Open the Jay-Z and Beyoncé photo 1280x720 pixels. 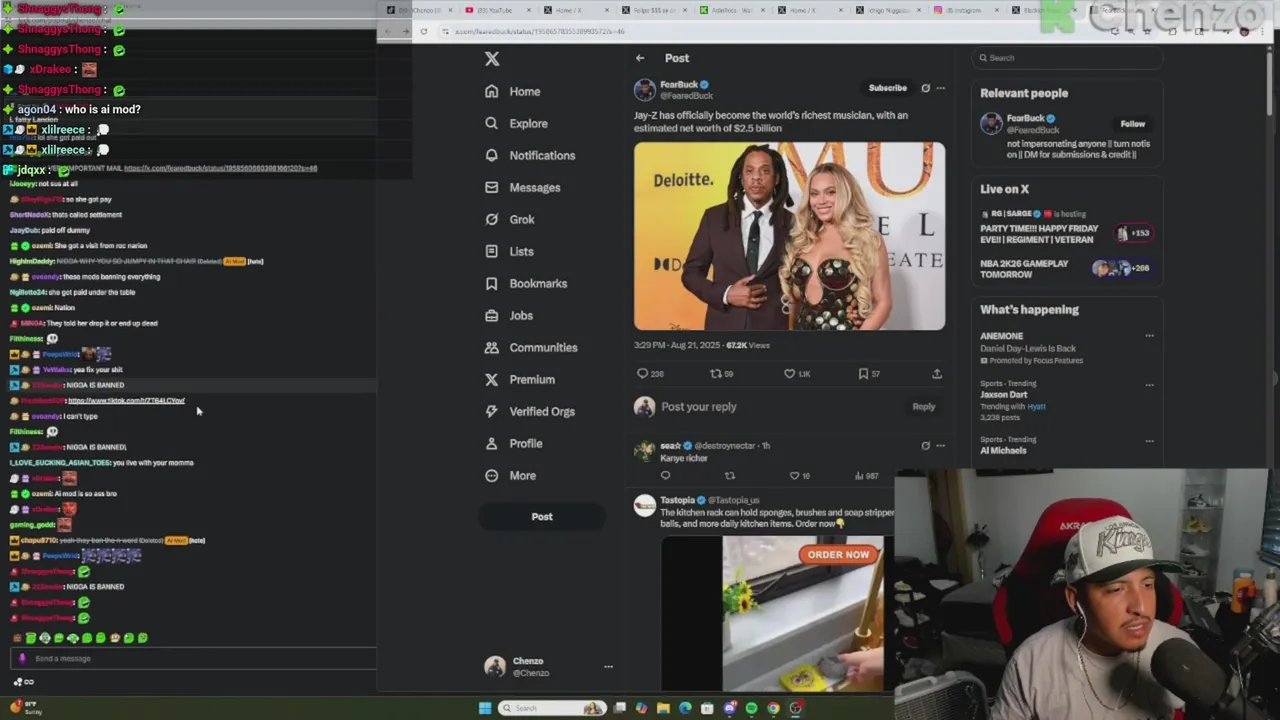[x=789, y=236]
